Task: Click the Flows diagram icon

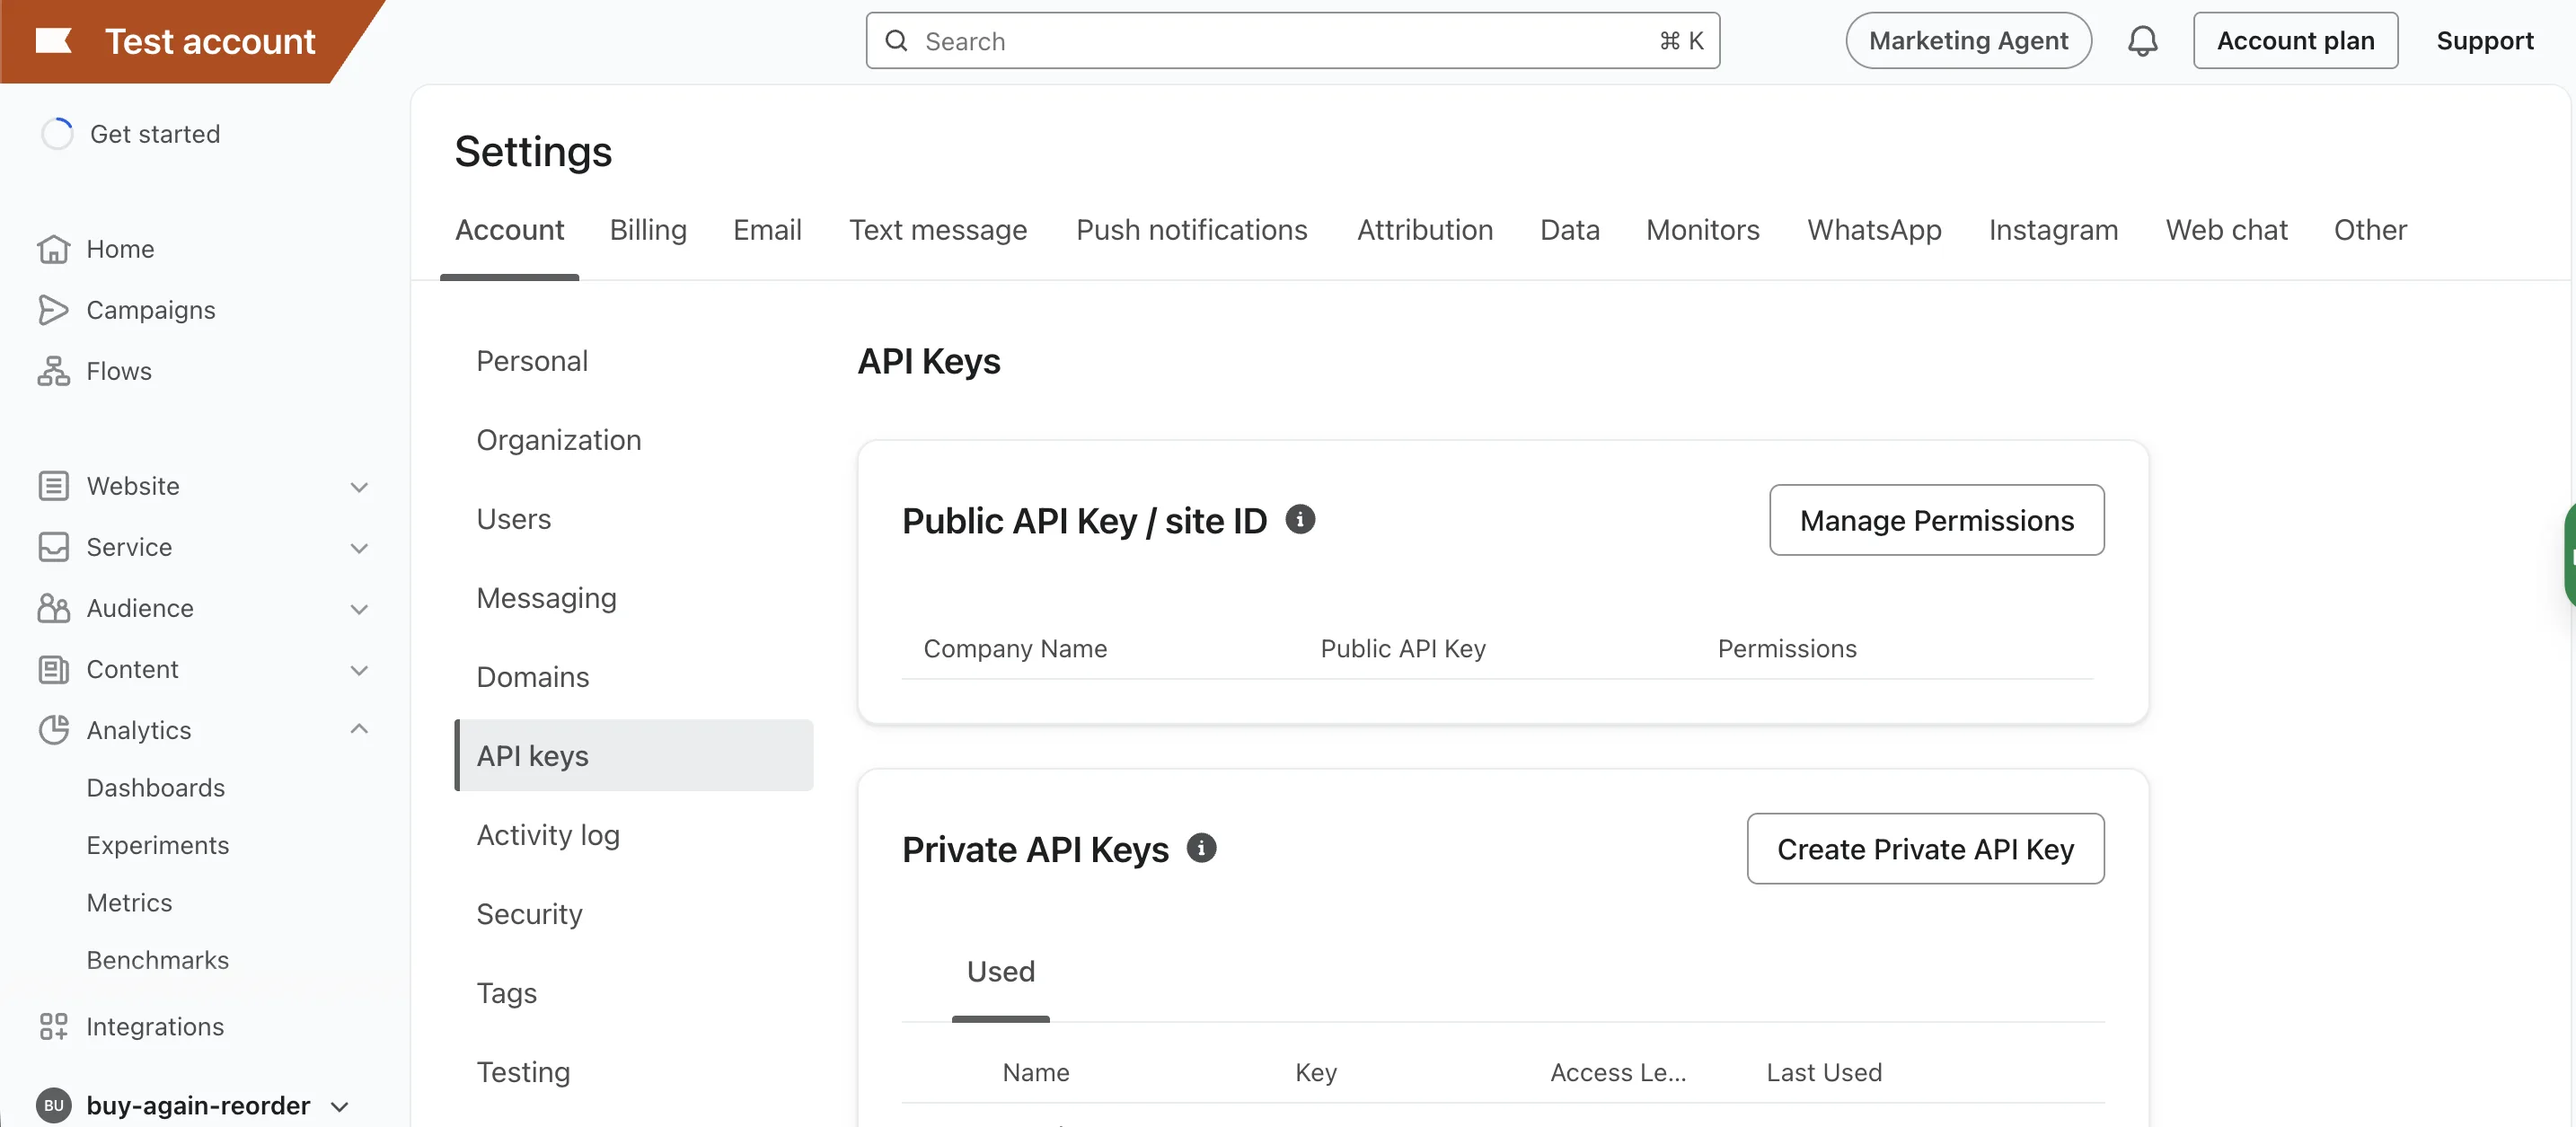Action: (53, 371)
